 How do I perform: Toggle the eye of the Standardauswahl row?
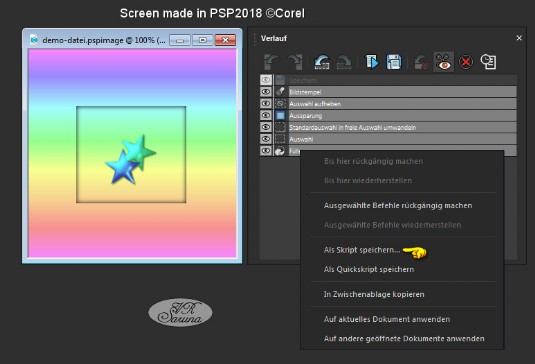pos(266,127)
